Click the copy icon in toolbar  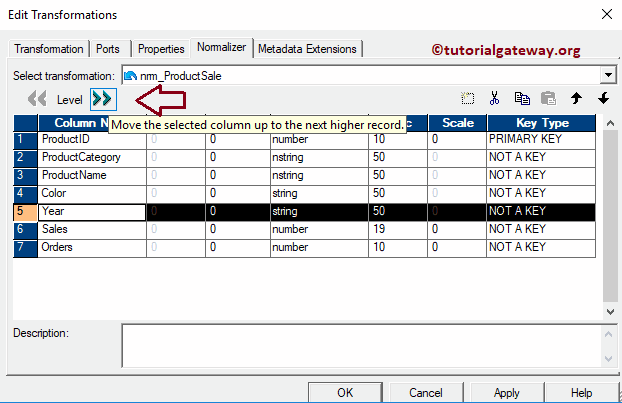tap(522, 98)
